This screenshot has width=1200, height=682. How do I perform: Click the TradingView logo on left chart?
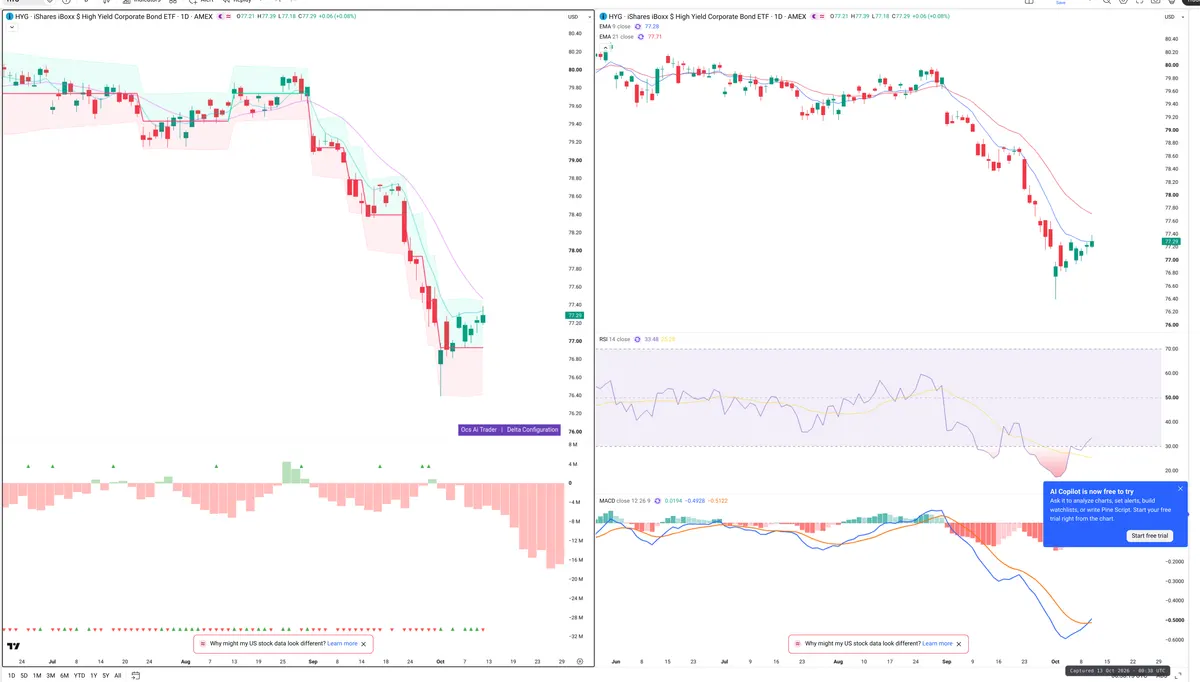tap(14, 646)
